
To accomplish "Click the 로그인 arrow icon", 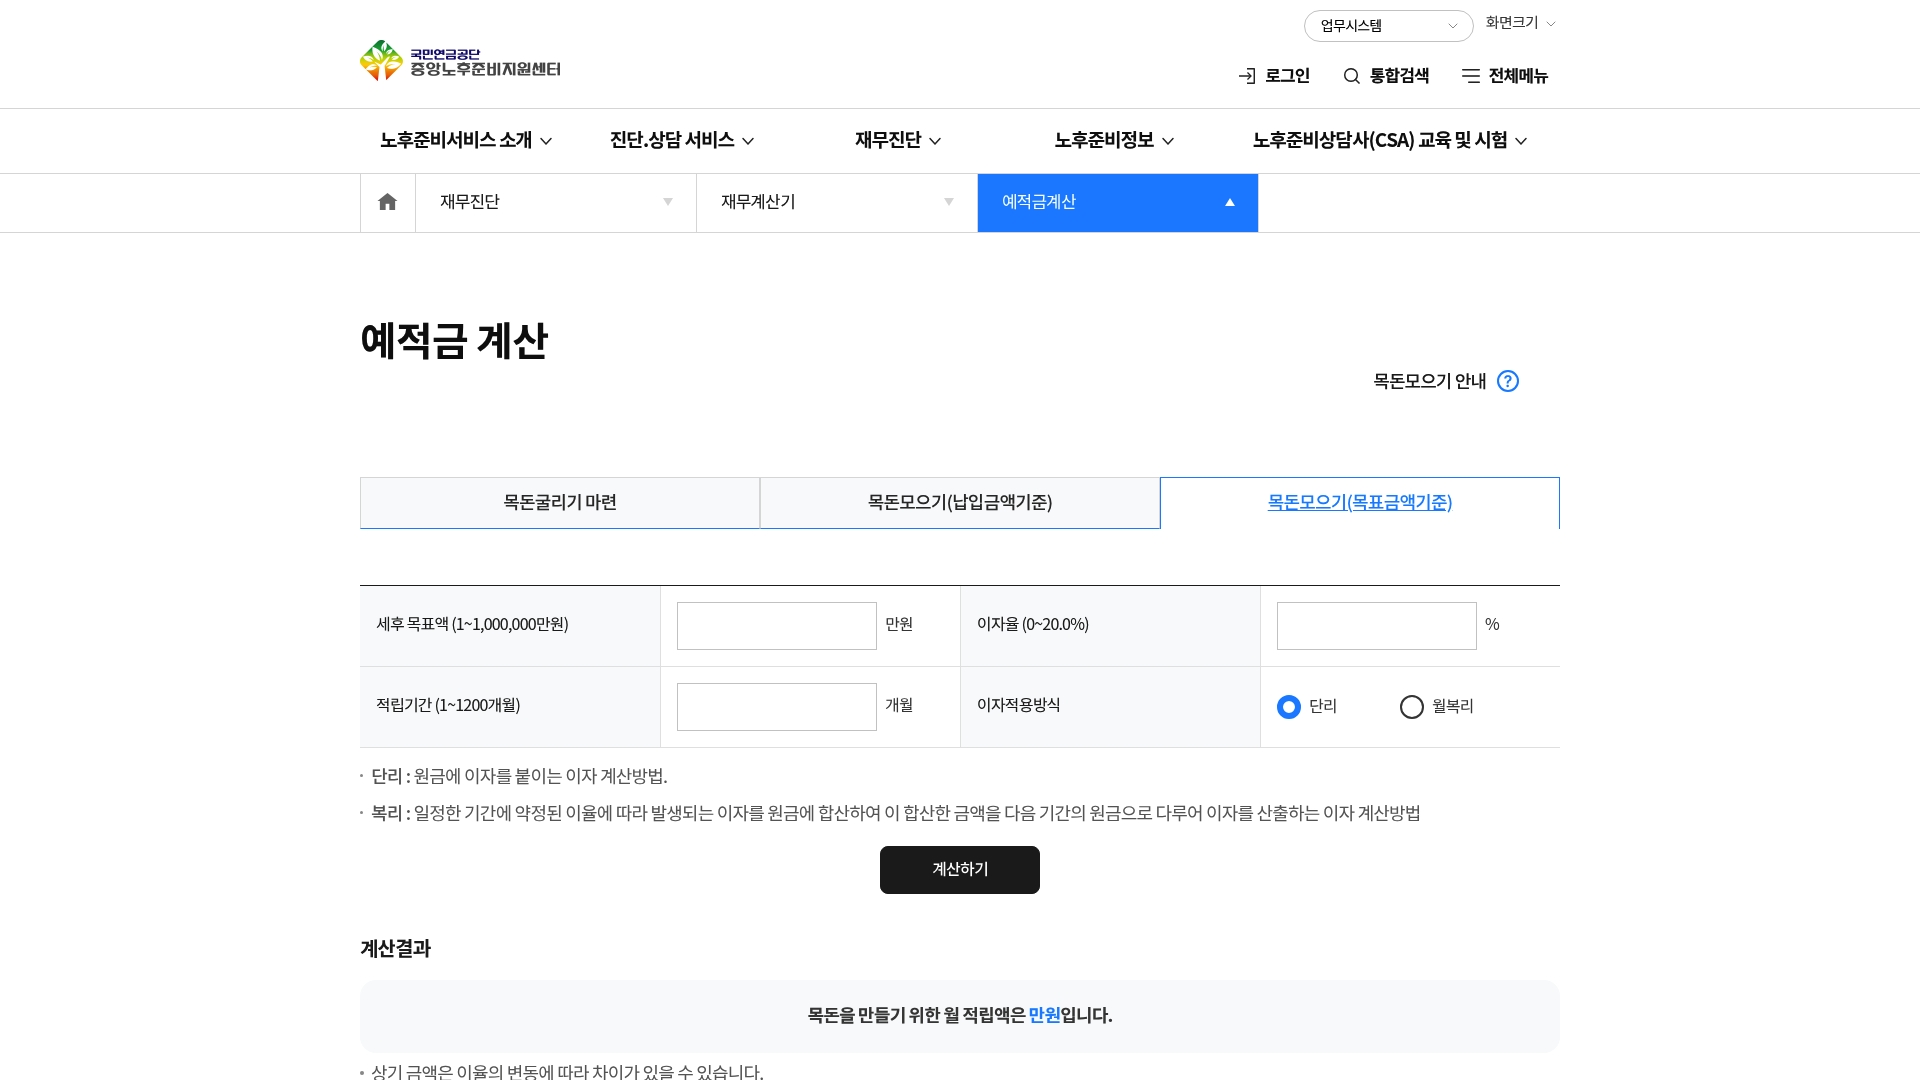I will point(1247,76).
